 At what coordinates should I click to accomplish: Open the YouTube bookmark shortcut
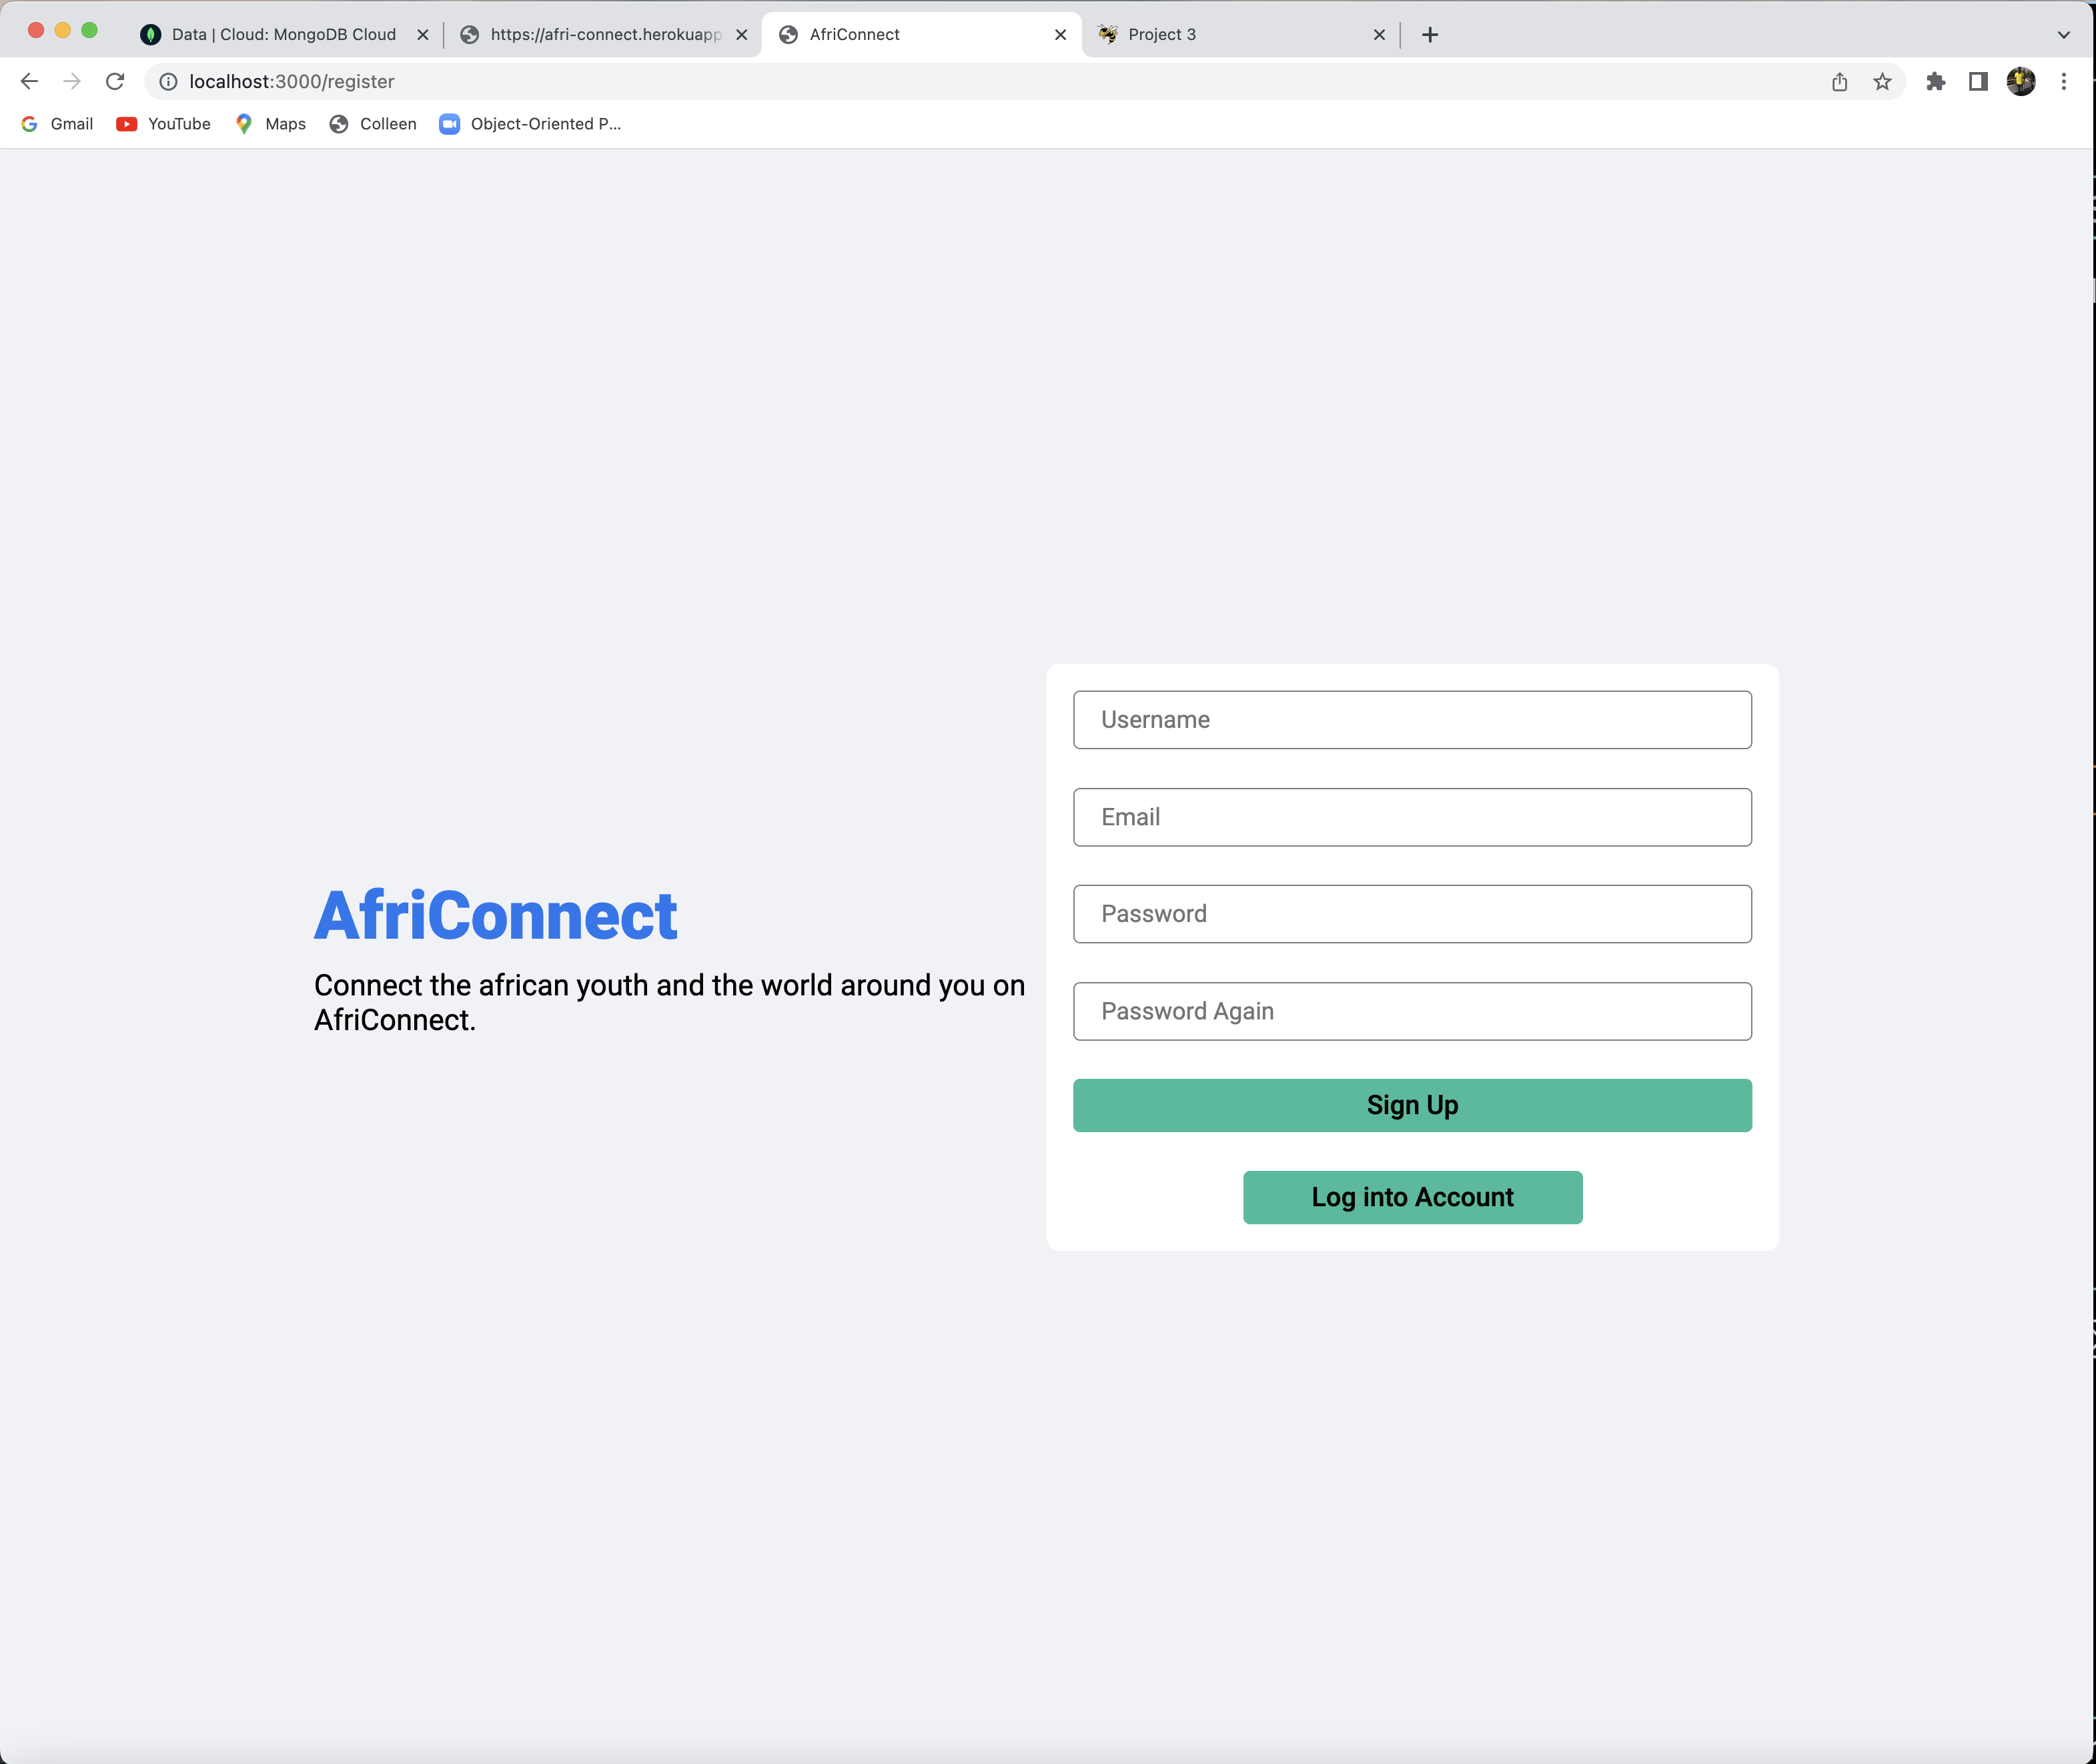coord(163,124)
